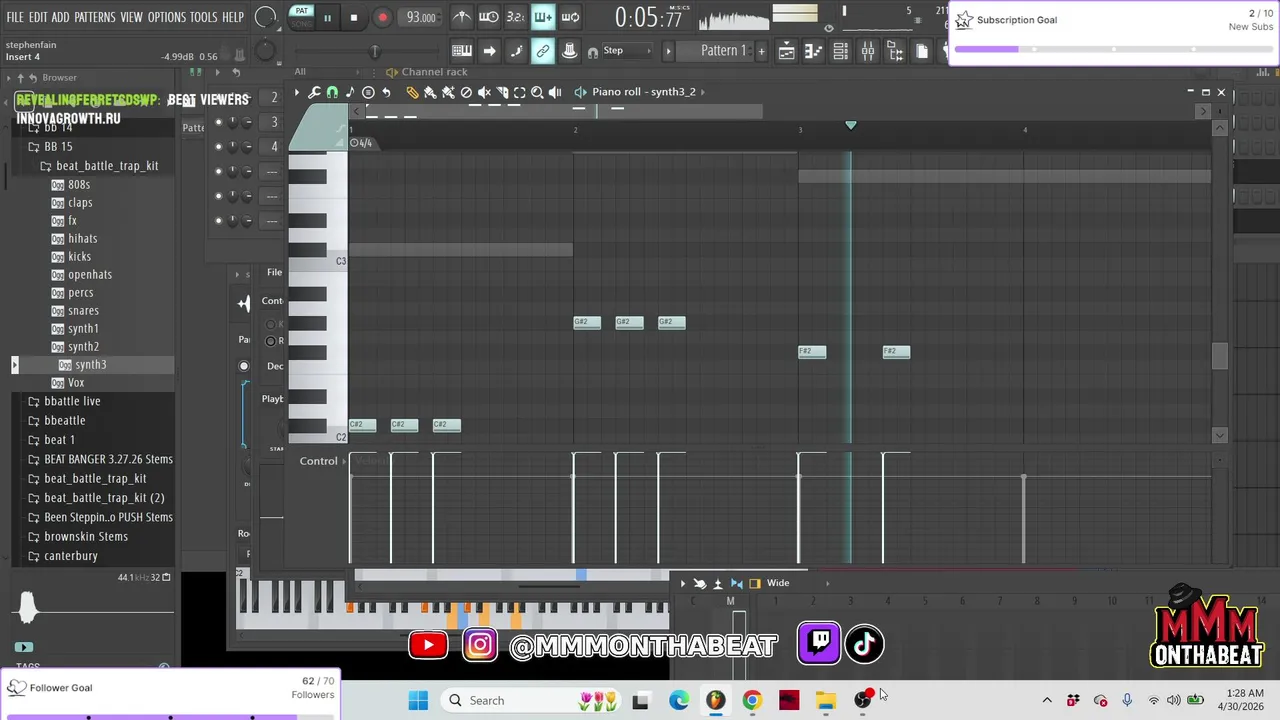Open the channel rack window icon
This screenshot has width=1280, height=720.
pos(841,51)
